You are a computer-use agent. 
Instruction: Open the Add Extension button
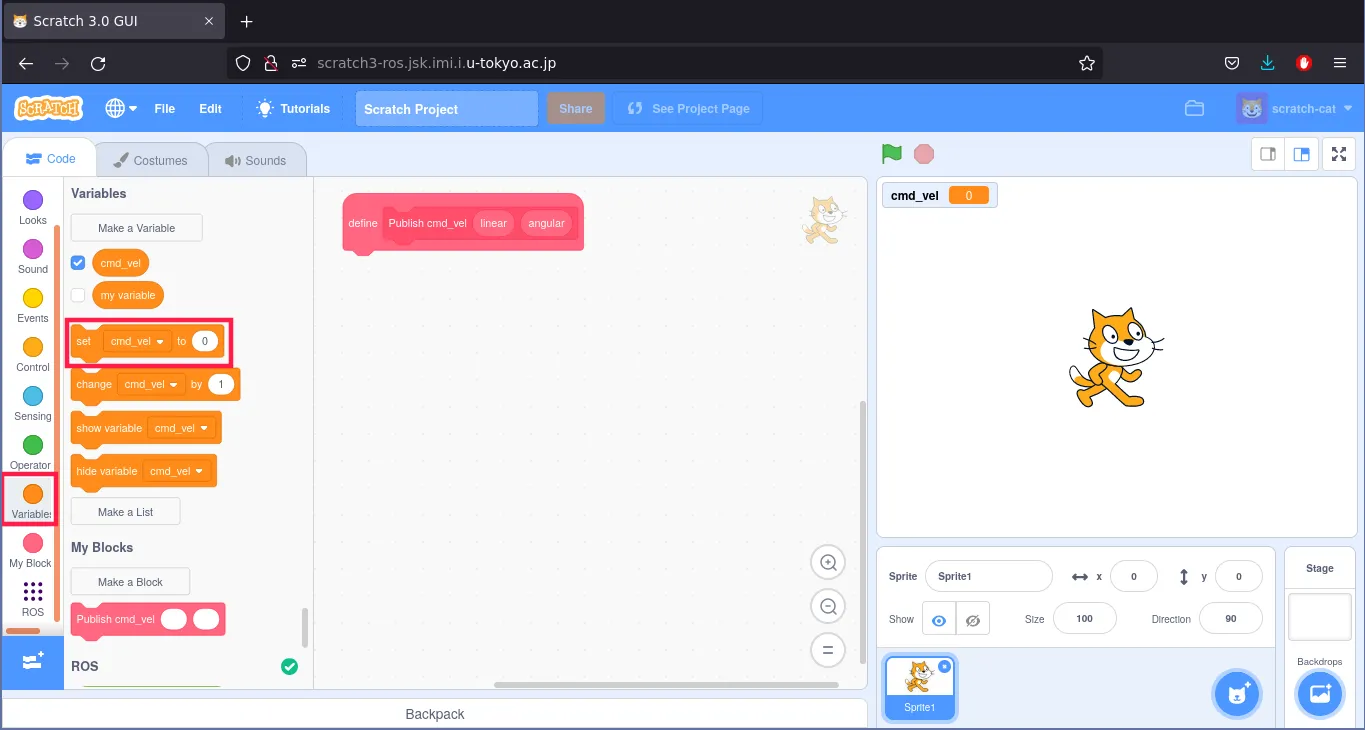(x=32, y=662)
